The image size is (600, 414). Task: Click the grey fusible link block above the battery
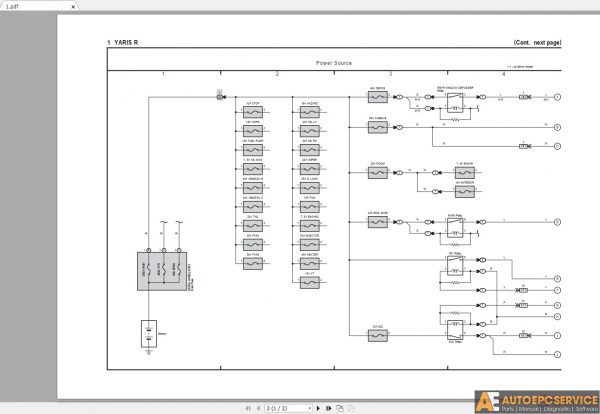pos(162,271)
